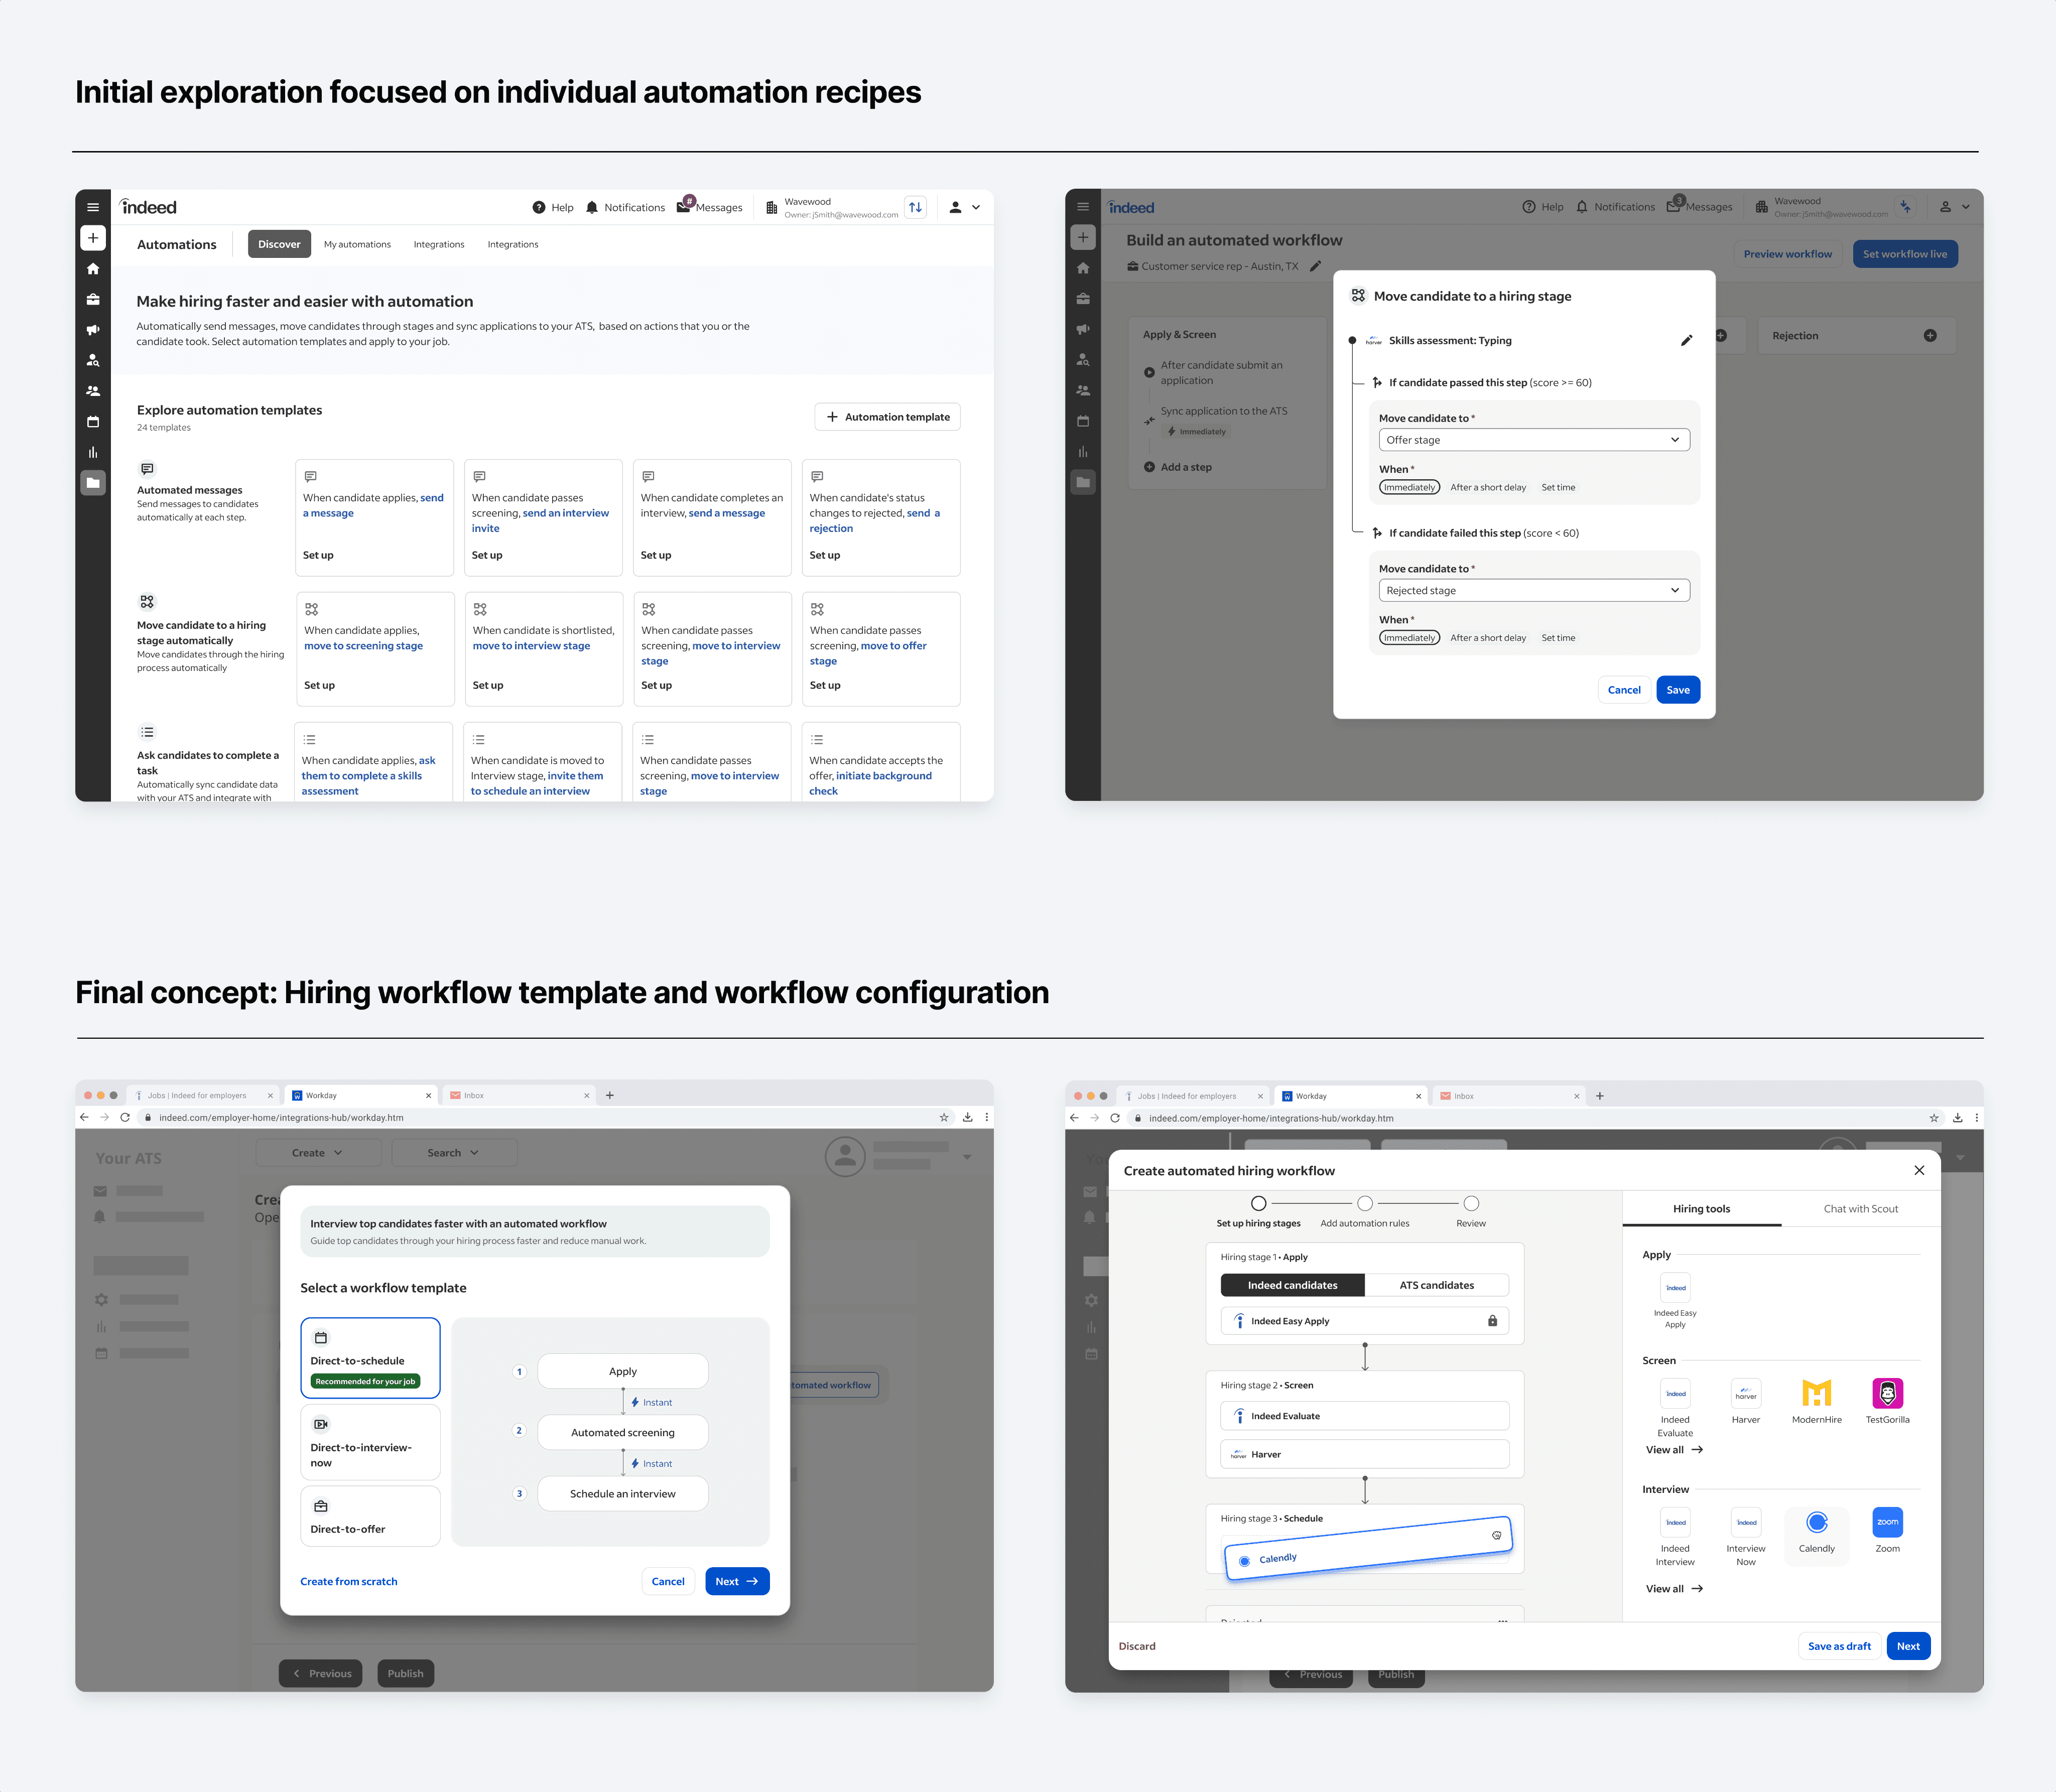
Task: Select the Direct-to-offer workflow template
Action: pos(370,1516)
